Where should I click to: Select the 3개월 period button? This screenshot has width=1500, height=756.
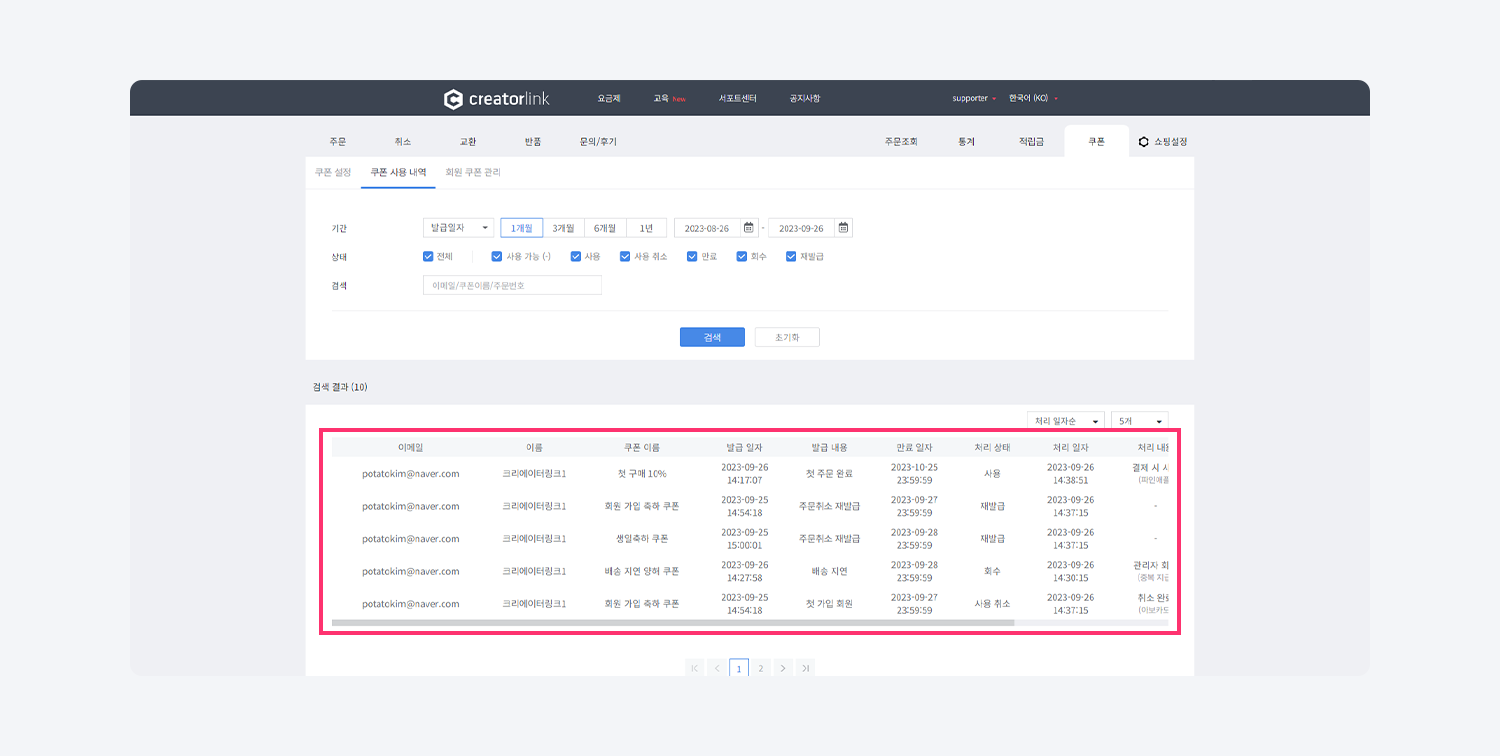pos(564,228)
